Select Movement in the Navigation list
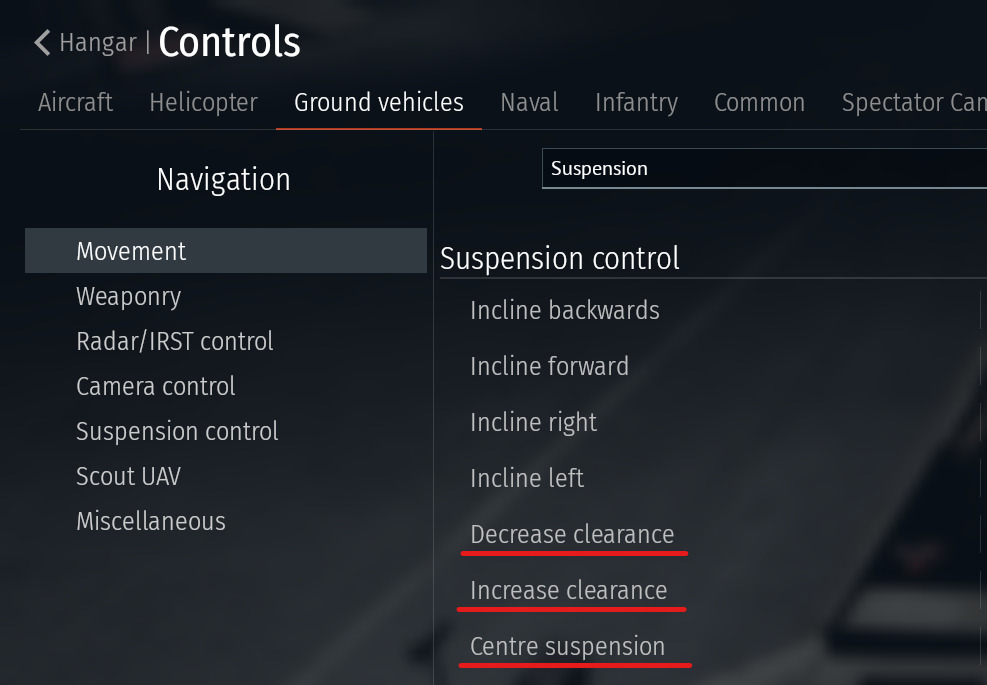 click(131, 251)
